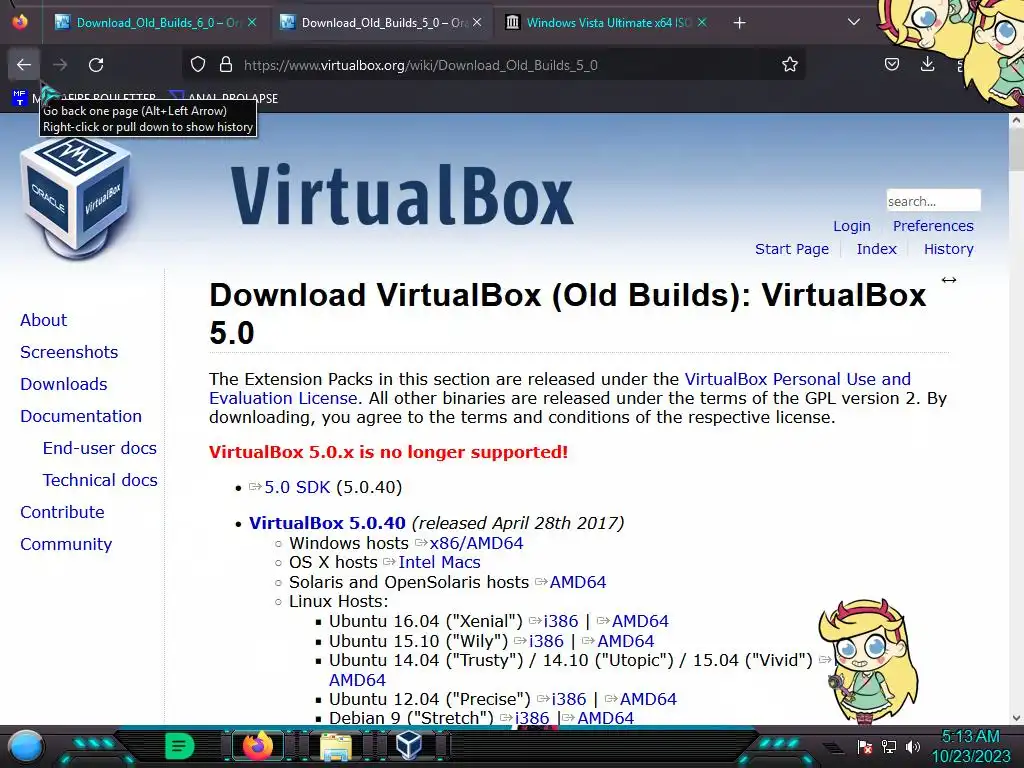
Task: Click the site security padlock icon
Action: [x=226, y=65]
